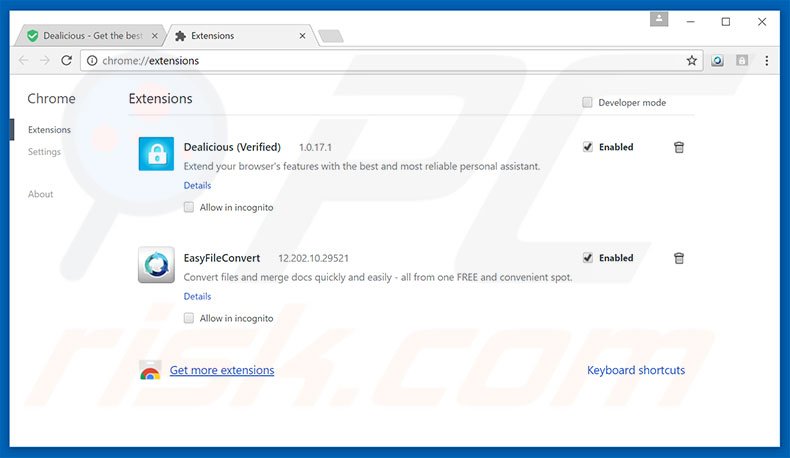Open Details link for Dealicious
790x458 pixels.
point(197,185)
